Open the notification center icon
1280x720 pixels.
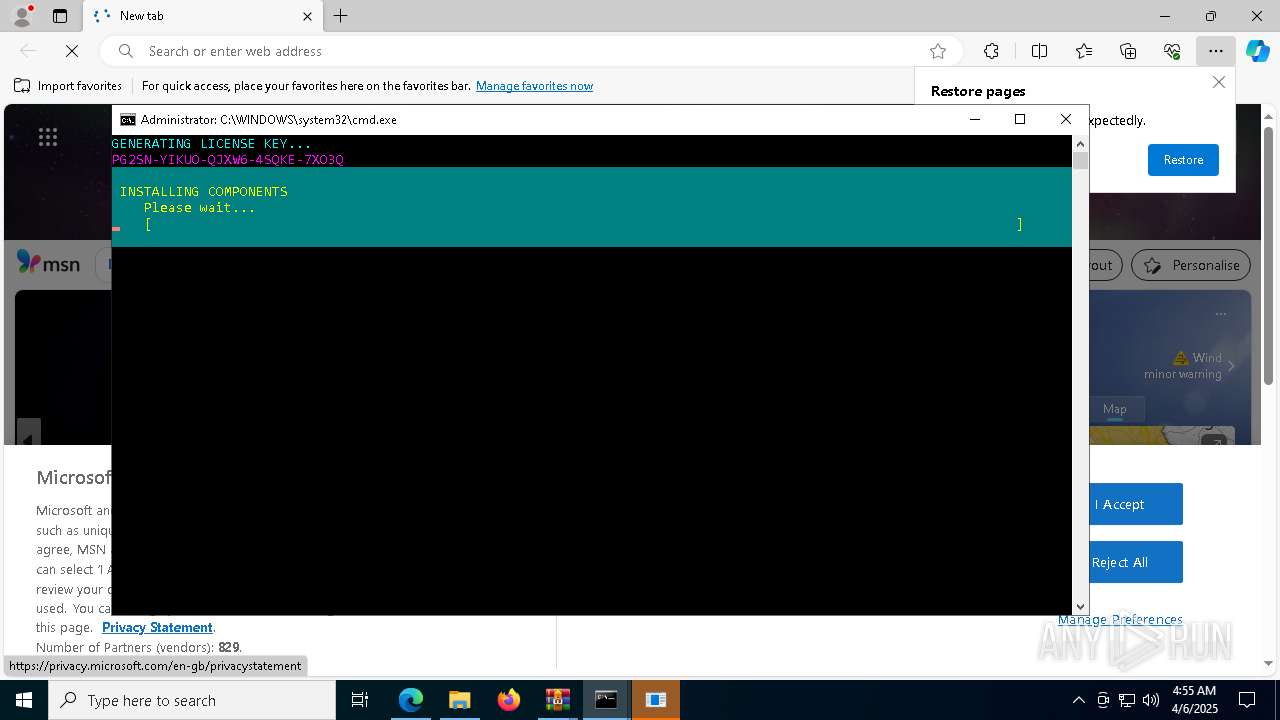pyautogui.click(x=1247, y=700)
